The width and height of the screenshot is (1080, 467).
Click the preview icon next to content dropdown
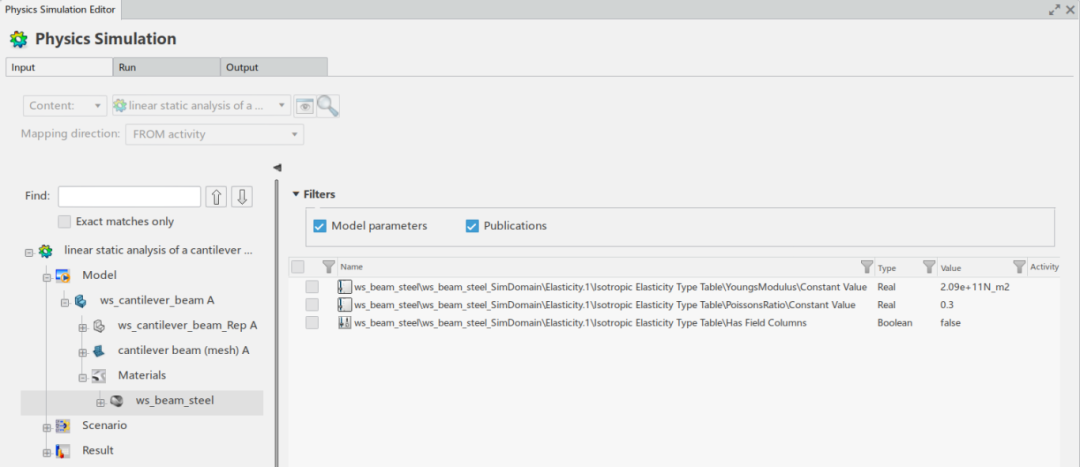pyautogui.click(x=304, y=106)
